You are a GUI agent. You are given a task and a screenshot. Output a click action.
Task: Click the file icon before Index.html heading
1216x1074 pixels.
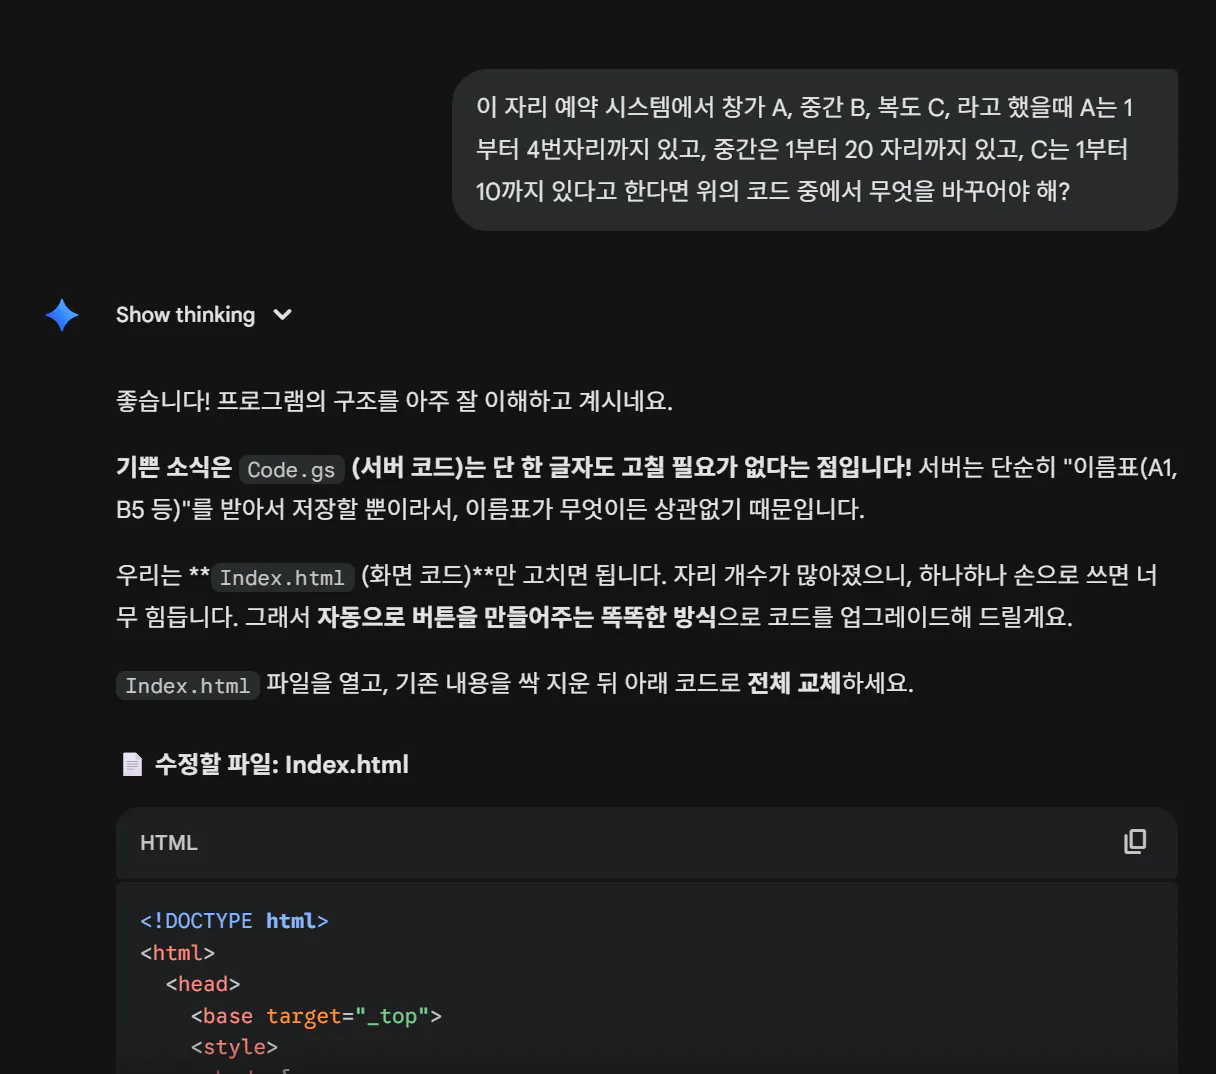point(131,764)
